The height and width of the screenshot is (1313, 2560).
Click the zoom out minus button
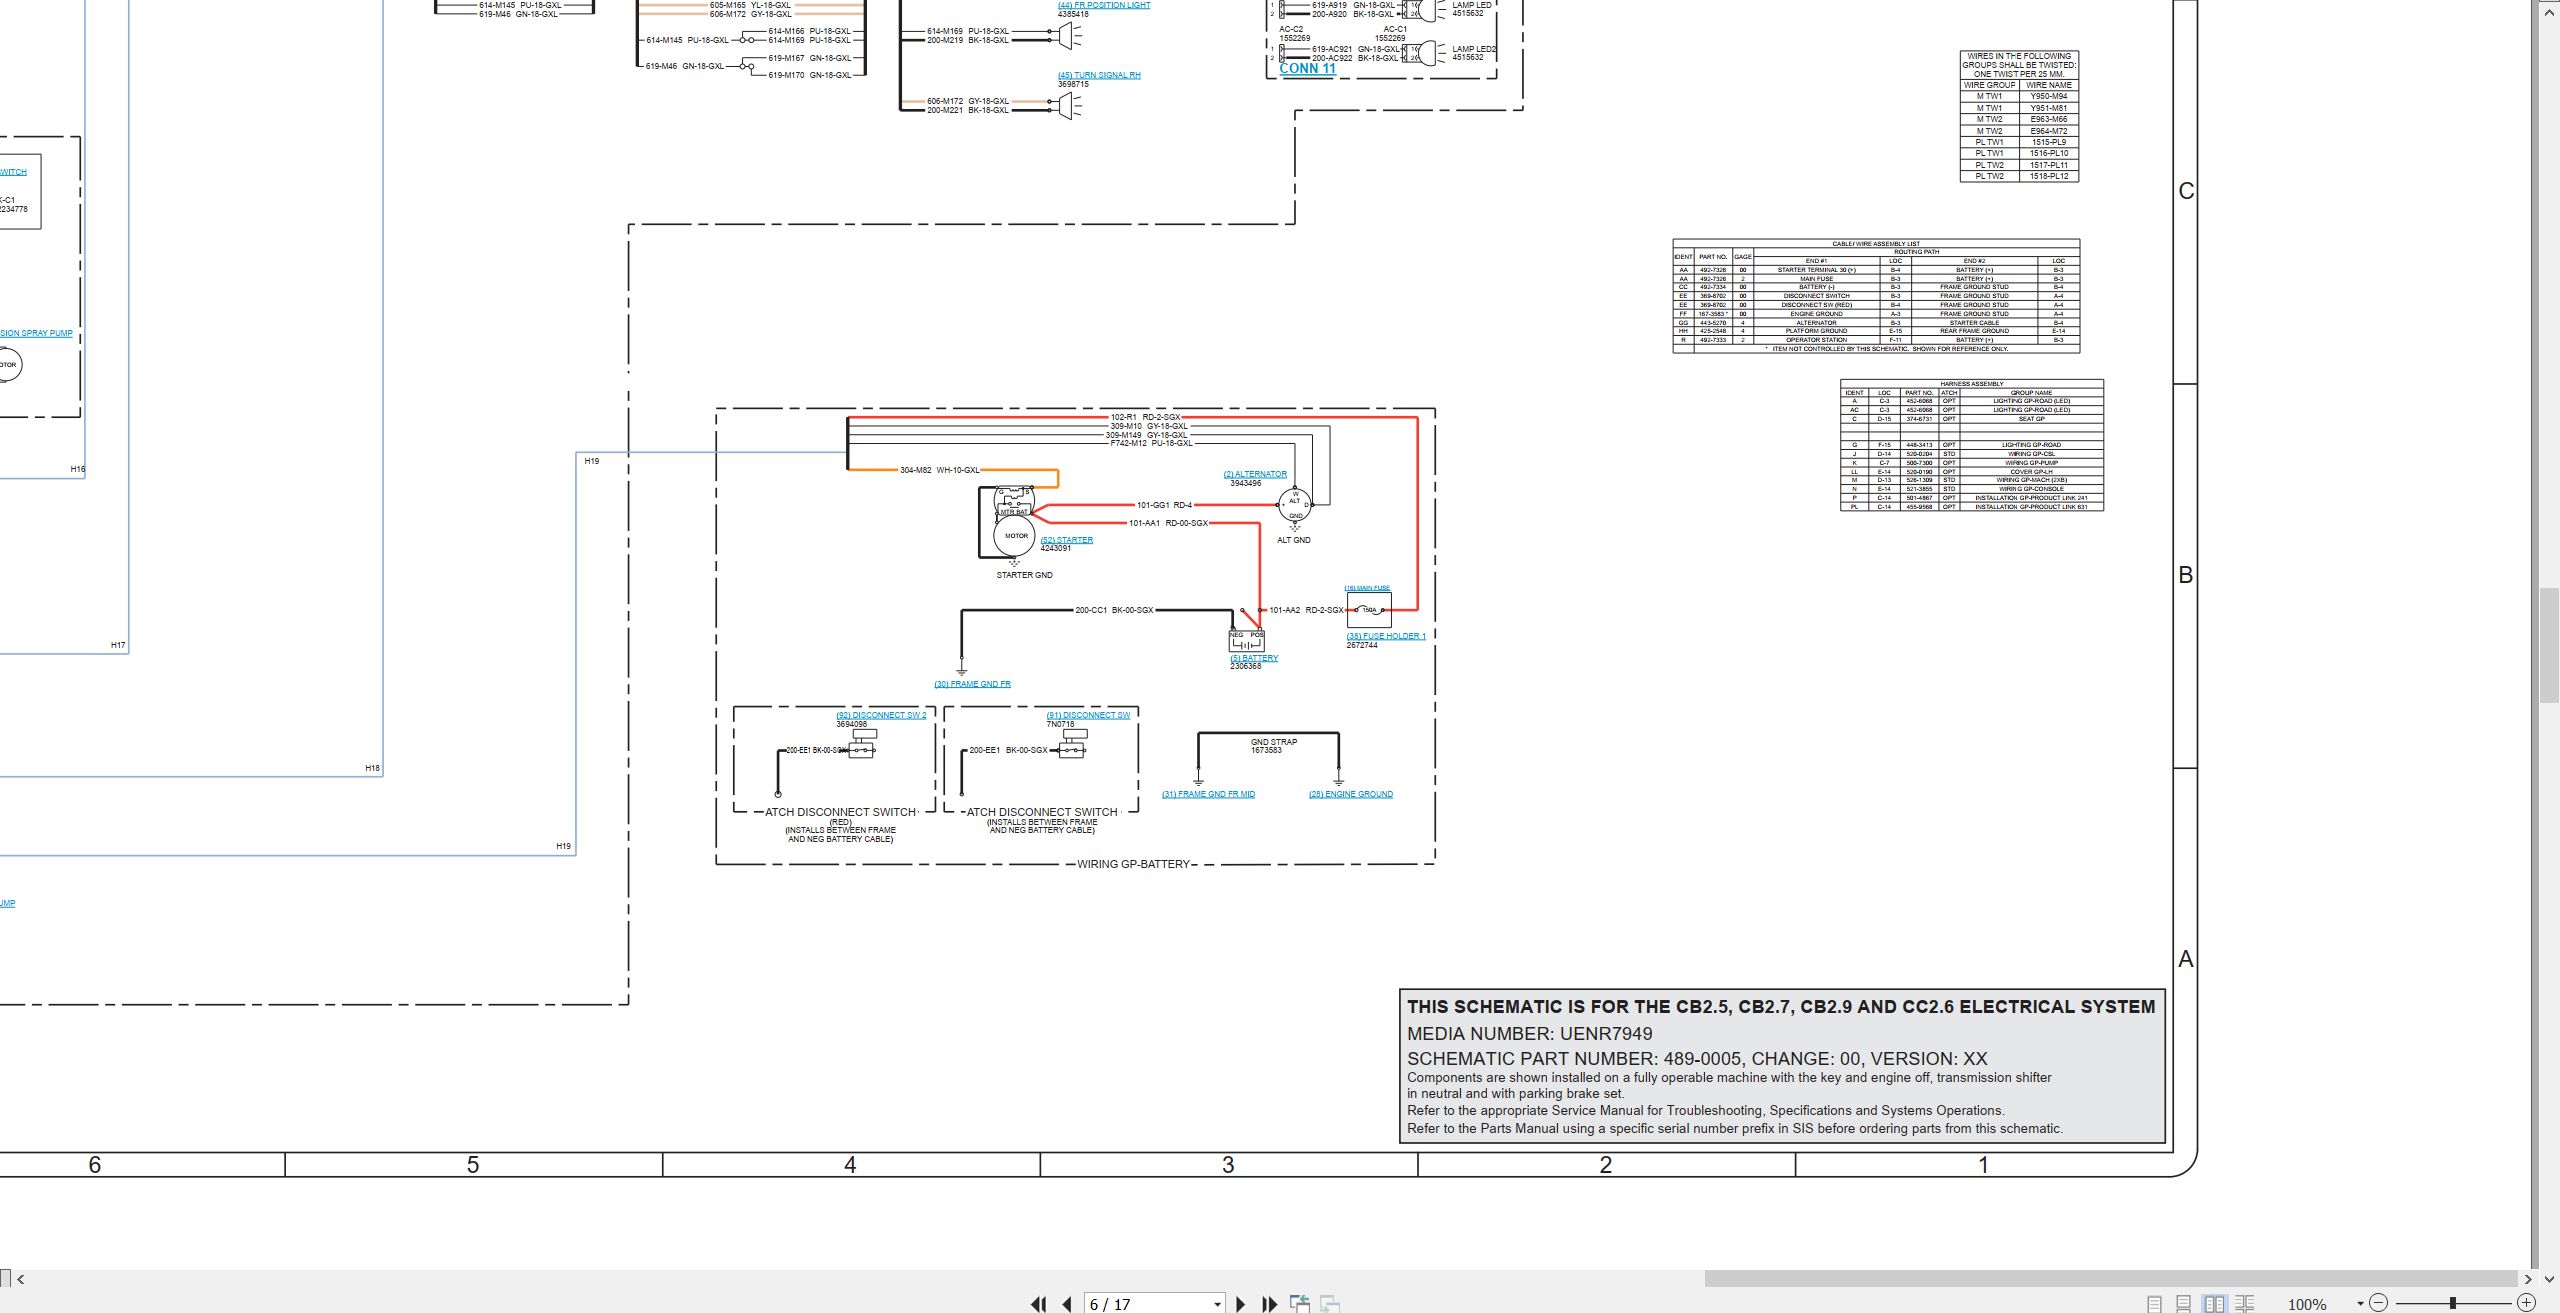(2378, 1303)
